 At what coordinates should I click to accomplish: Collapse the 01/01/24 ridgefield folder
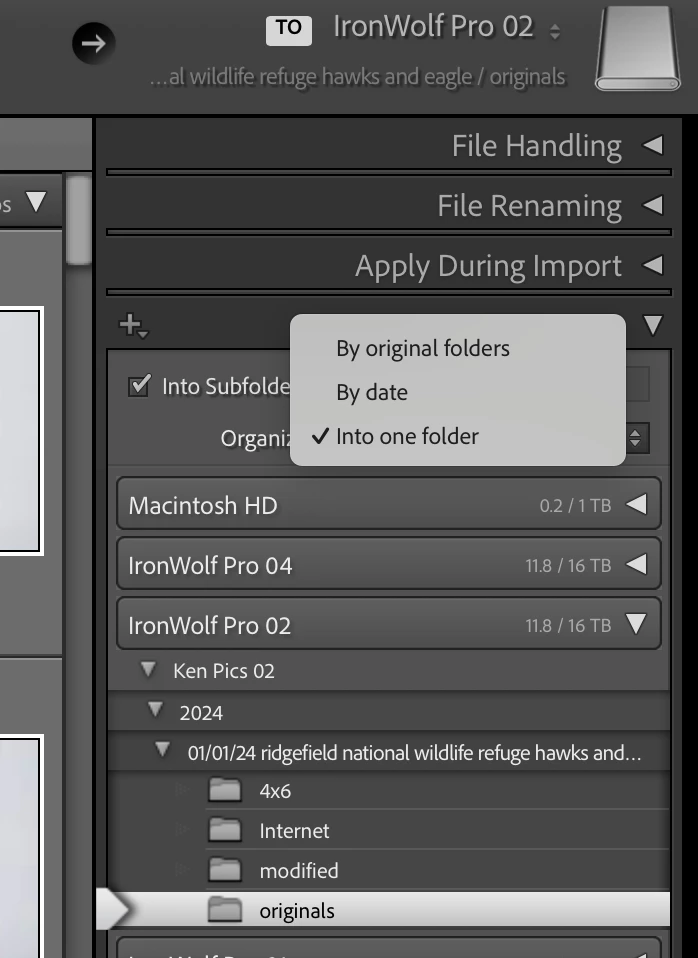click(162, 750)
